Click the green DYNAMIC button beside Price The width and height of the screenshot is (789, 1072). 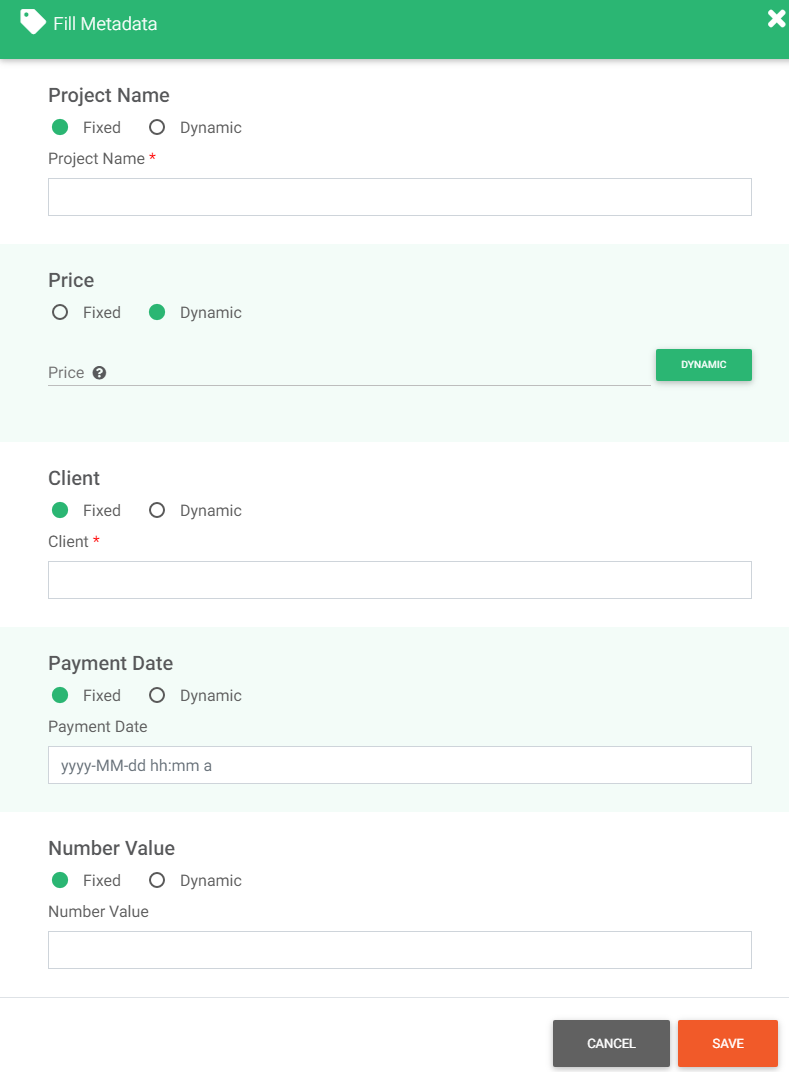(x=703, y=365)
